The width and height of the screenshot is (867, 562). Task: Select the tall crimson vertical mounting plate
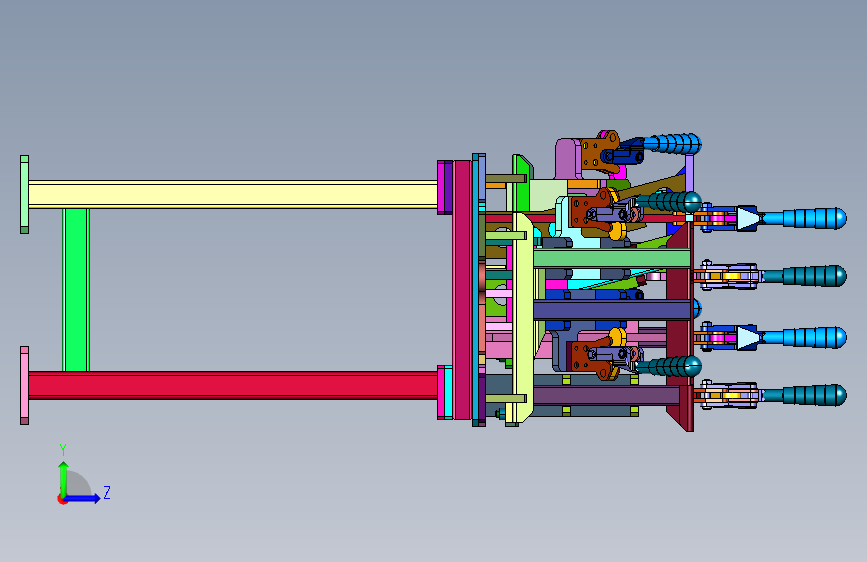462,290
